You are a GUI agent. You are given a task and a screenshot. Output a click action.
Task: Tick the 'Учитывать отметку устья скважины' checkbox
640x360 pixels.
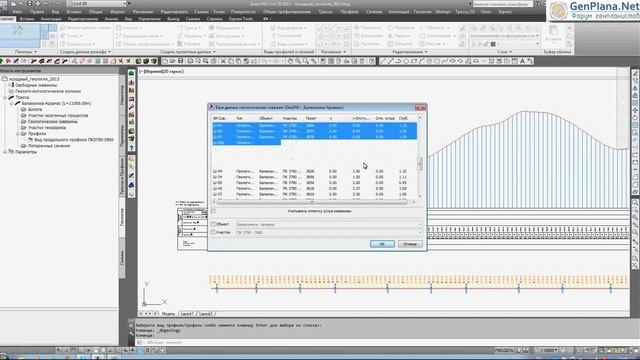click(x=213, y=211)
